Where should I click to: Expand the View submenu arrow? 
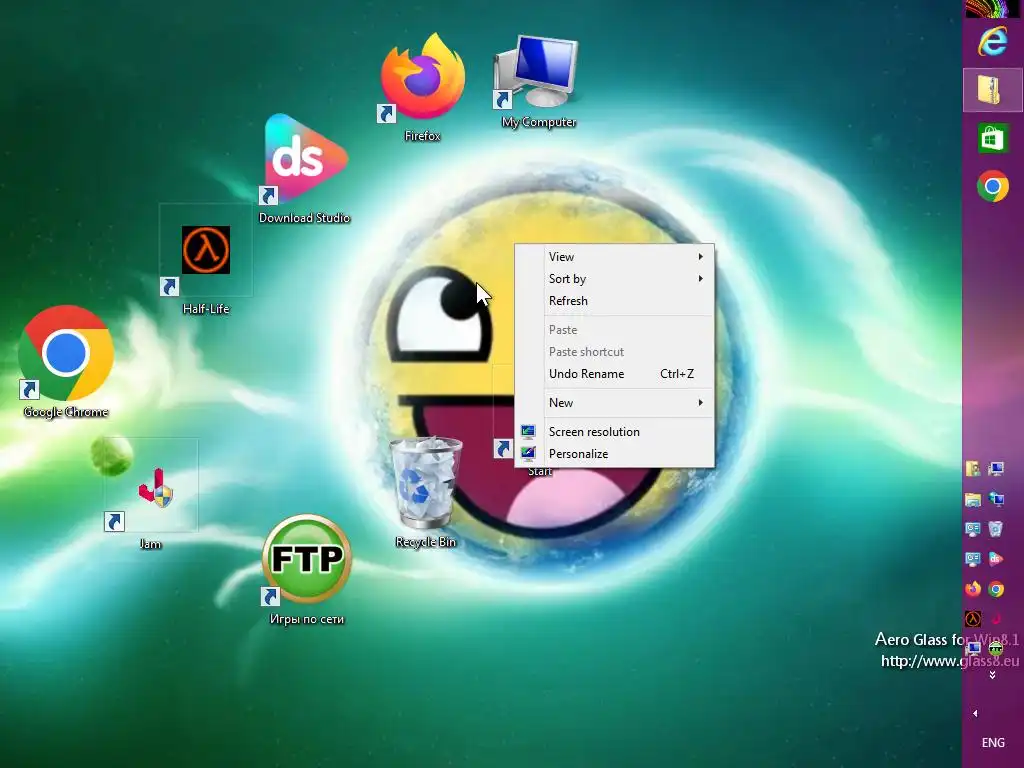pyautogui.click(x=701, y=257)
